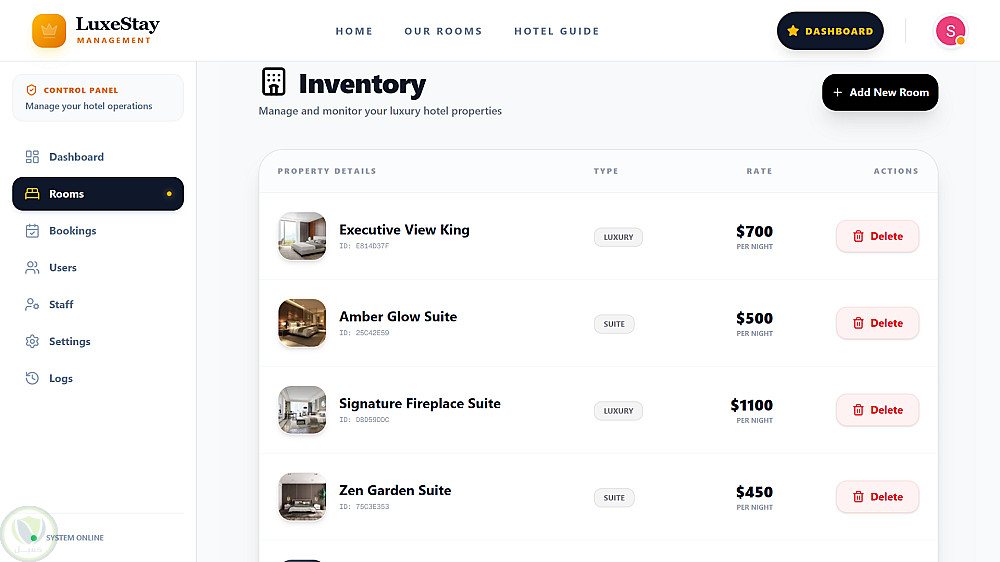
Task: Open the Logs history icon
Action: [32, 379]
